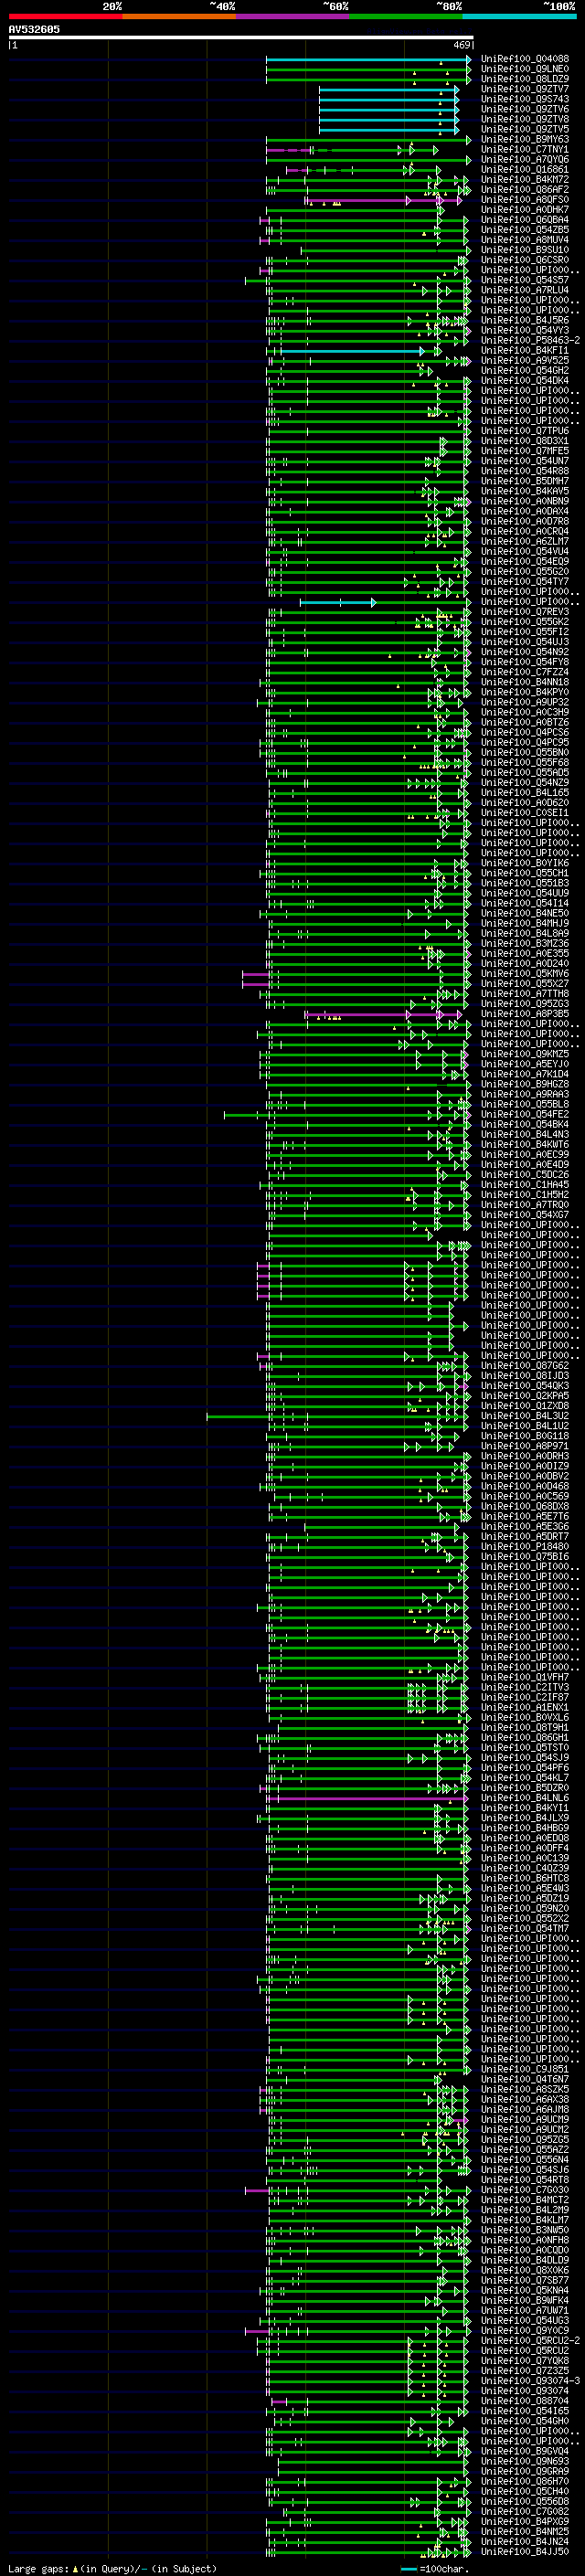Select the UniRef100_Q9ZTV7 label
Image resolution: width=585 pixels, height=2576 pixels.
click(525, 89)
